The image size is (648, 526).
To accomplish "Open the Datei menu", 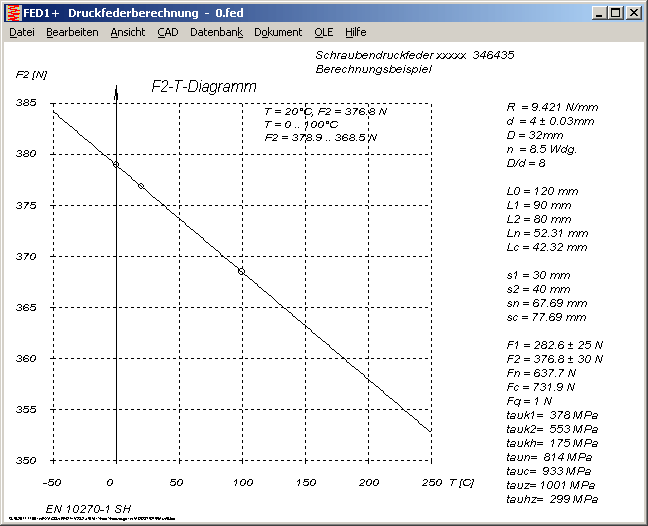I will pyautogui.click(x=21, y=32).
